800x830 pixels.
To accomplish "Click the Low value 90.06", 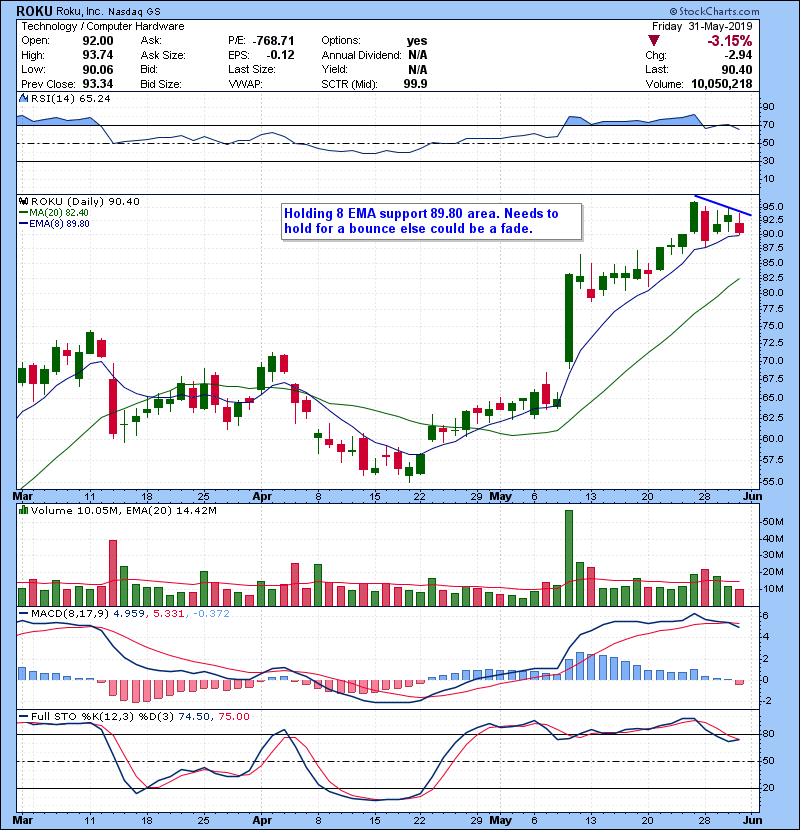I will [x=98, y=69].
